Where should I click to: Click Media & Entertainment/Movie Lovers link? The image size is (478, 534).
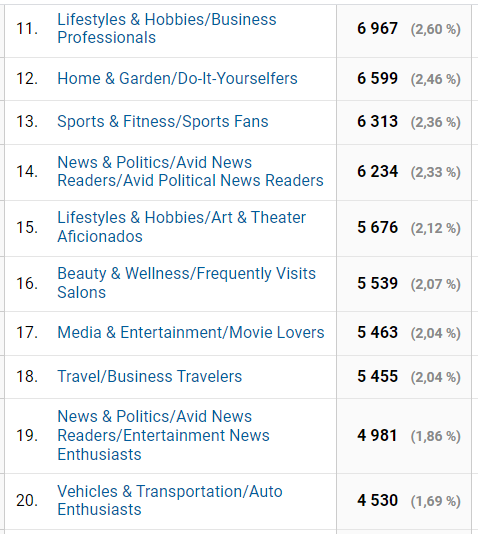[x=191, y=332]
